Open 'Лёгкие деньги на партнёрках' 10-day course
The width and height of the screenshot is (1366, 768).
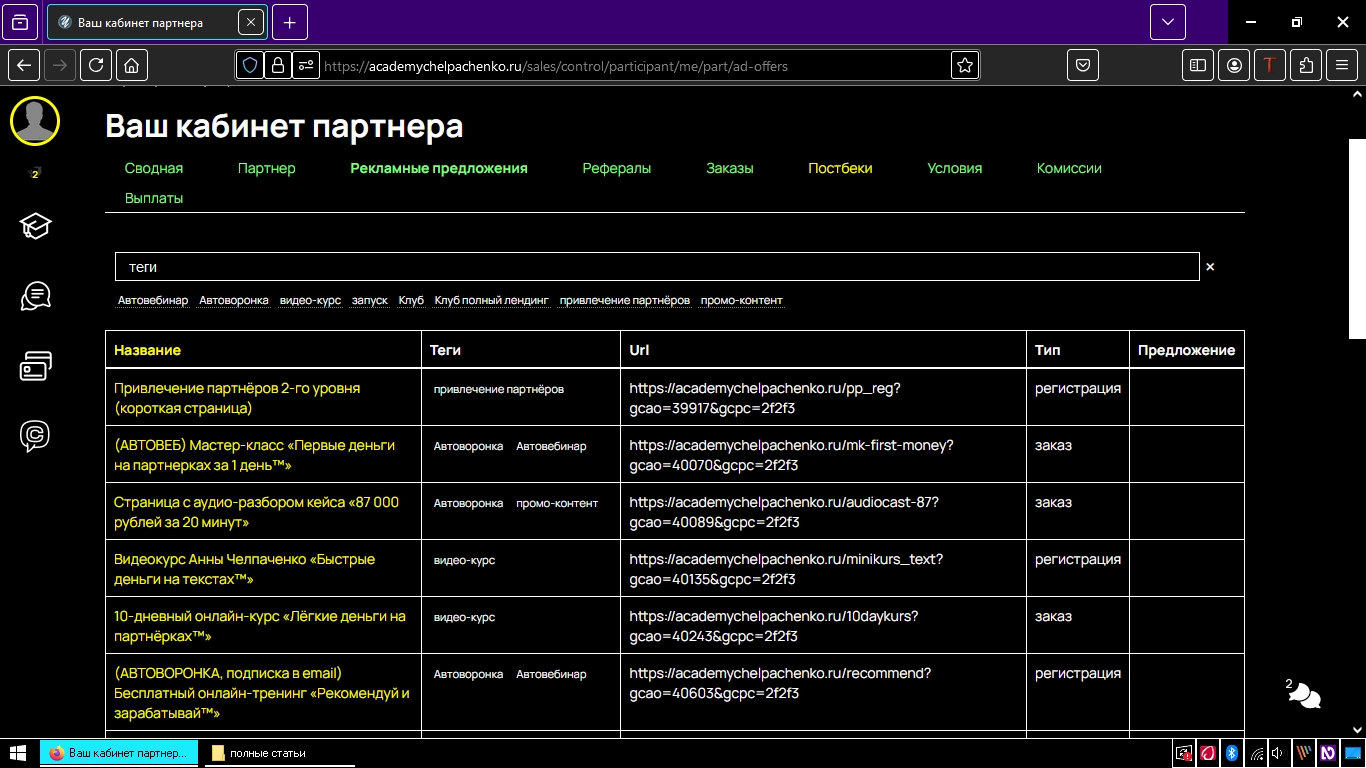click(260, 626)
